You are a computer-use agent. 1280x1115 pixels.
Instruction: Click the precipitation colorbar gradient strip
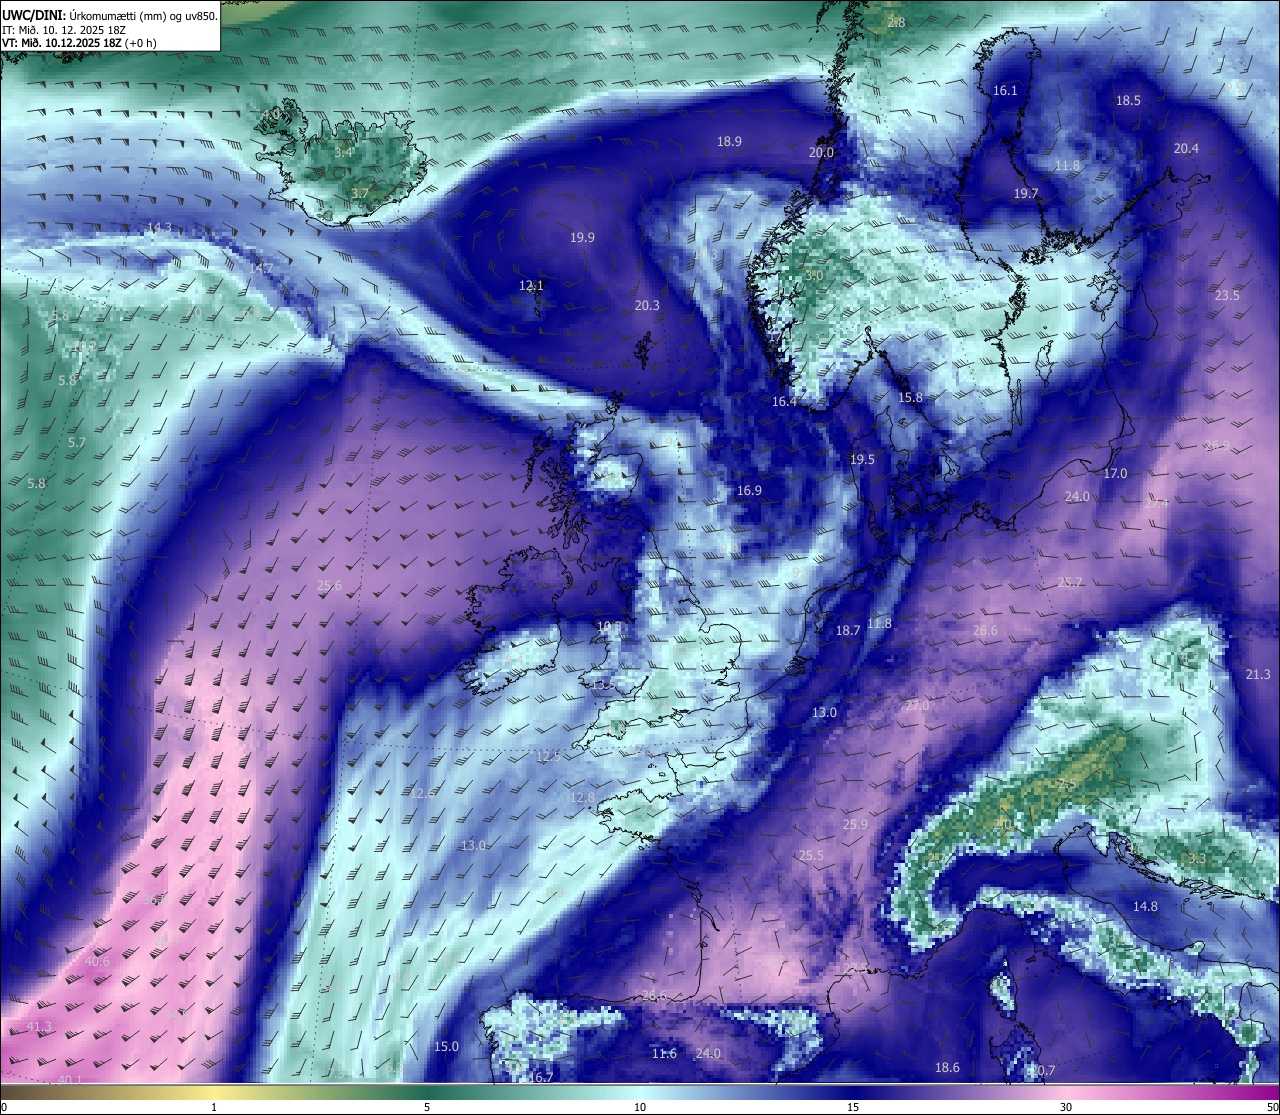[x=640, y=1092]
